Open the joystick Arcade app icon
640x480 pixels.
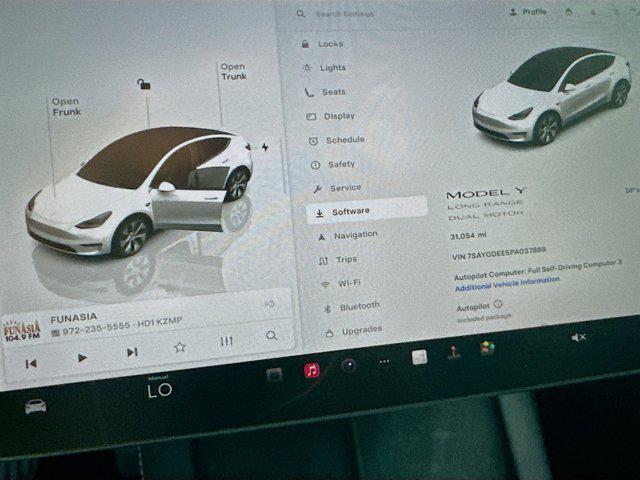(453, 352)
